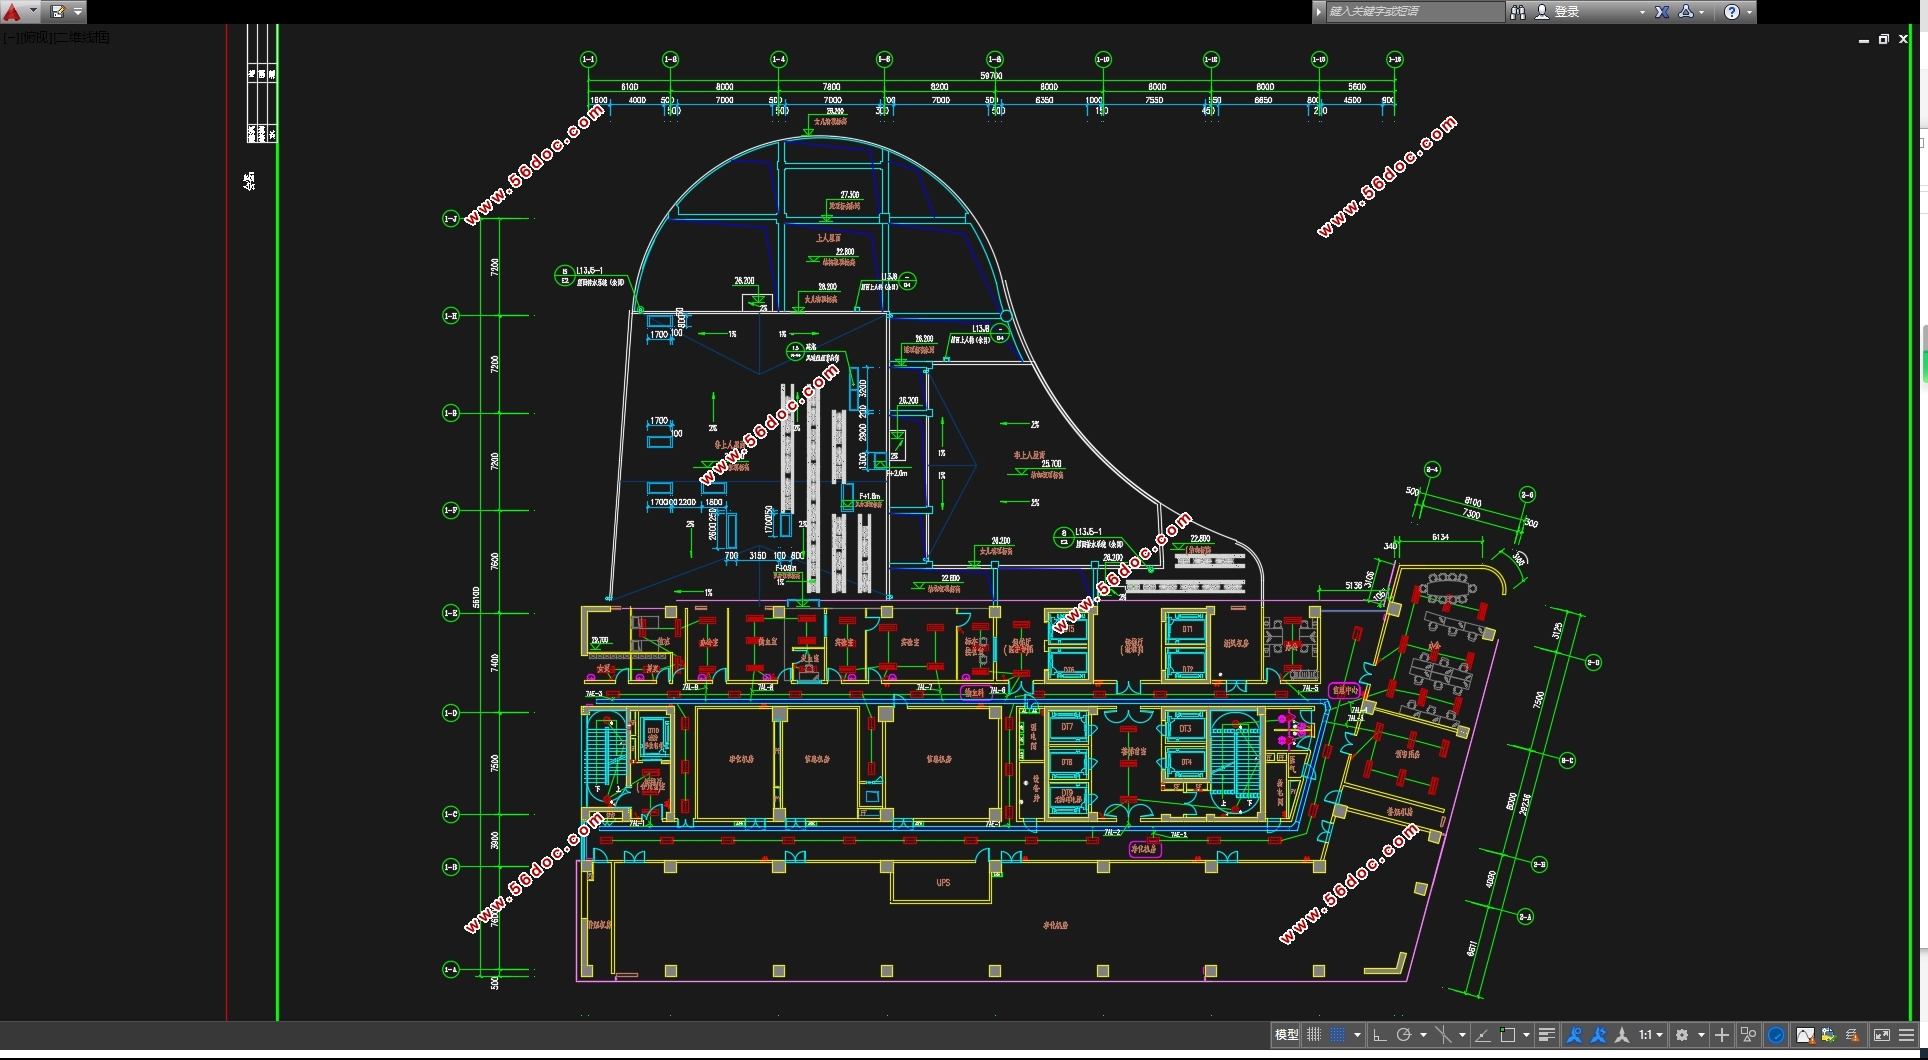Open the 1:1 annotation scale dropdown
Image resolution: width=1928 pixels, height=1060 pixels.
tap(1651, 1035)
